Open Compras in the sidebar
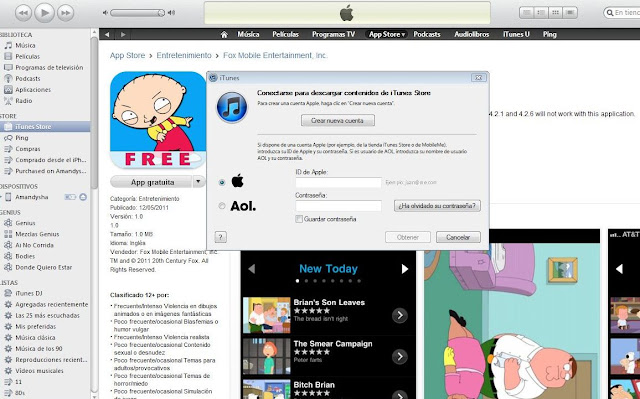Screen dimensions: 640x399 28,149
